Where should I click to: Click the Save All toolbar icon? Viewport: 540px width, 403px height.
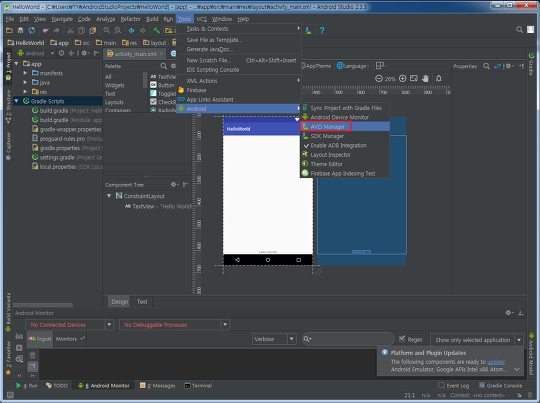pyautogui.click(x=21, y=30)
